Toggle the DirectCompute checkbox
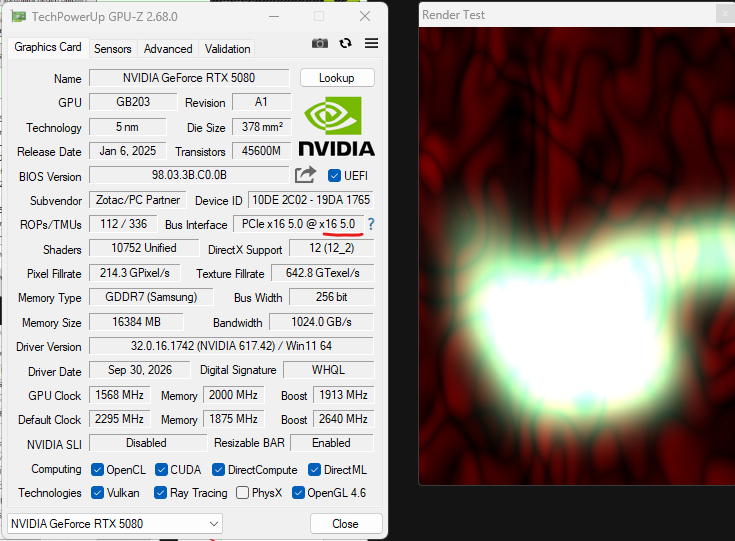Screen dimensions: 735x541 point(218,470)
